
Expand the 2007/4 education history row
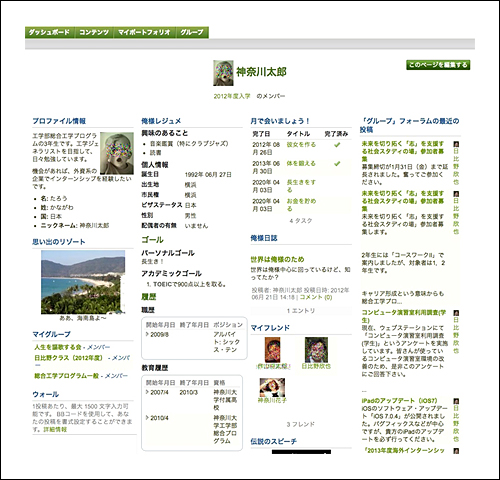point(147,392)
